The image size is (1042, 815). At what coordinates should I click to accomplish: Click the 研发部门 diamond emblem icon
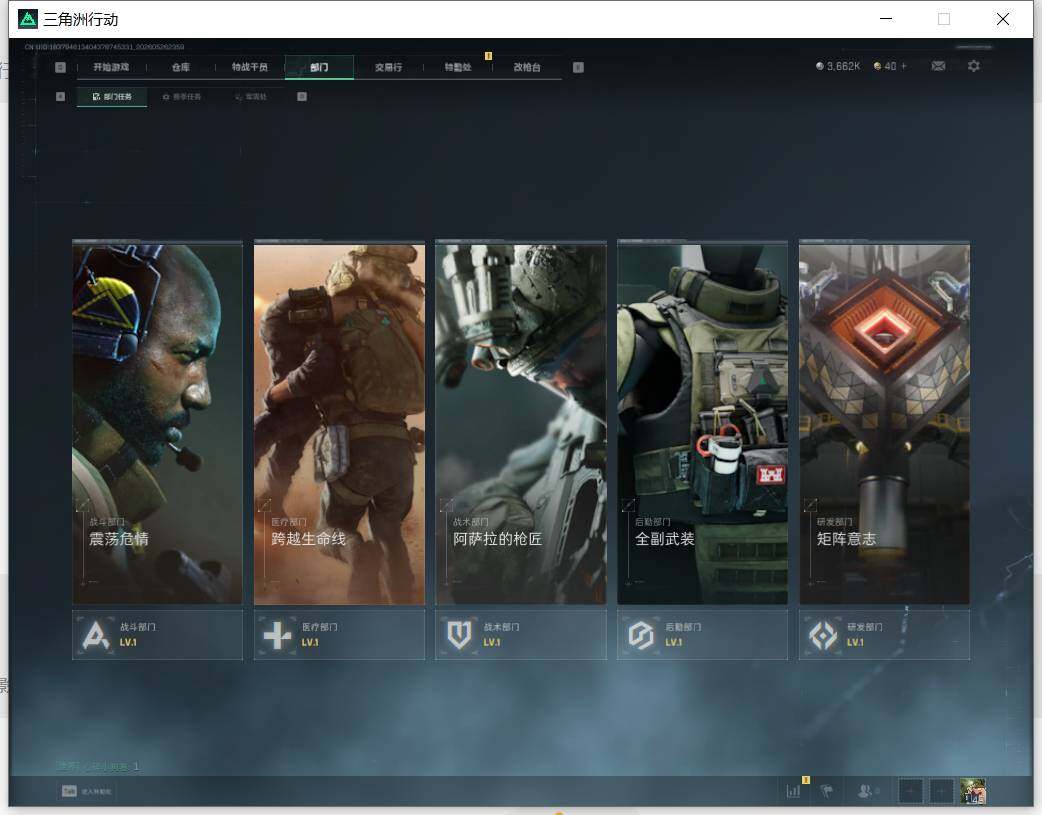tap(823, 636)
